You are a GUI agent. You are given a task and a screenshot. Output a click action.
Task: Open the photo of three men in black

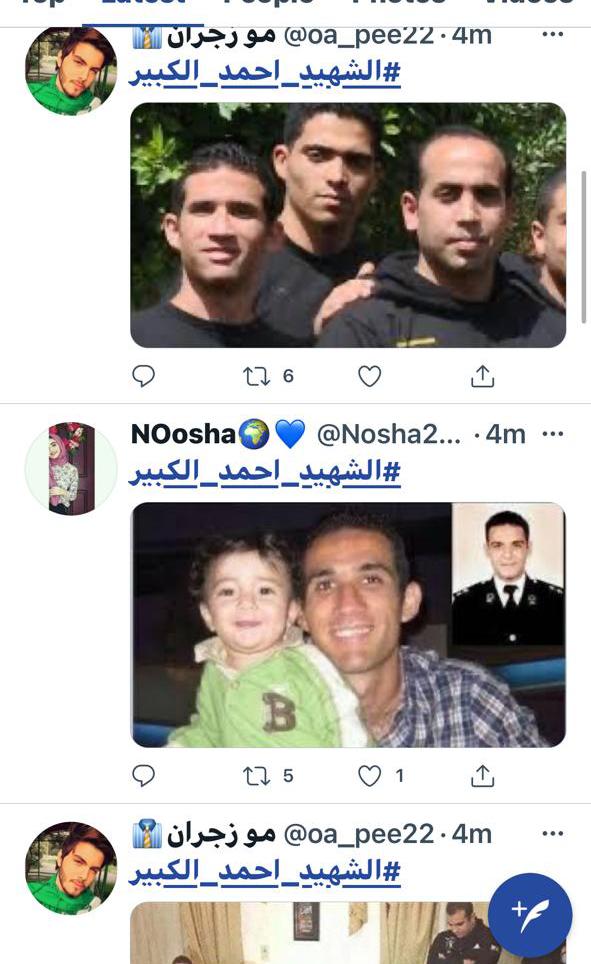[348, 225]
